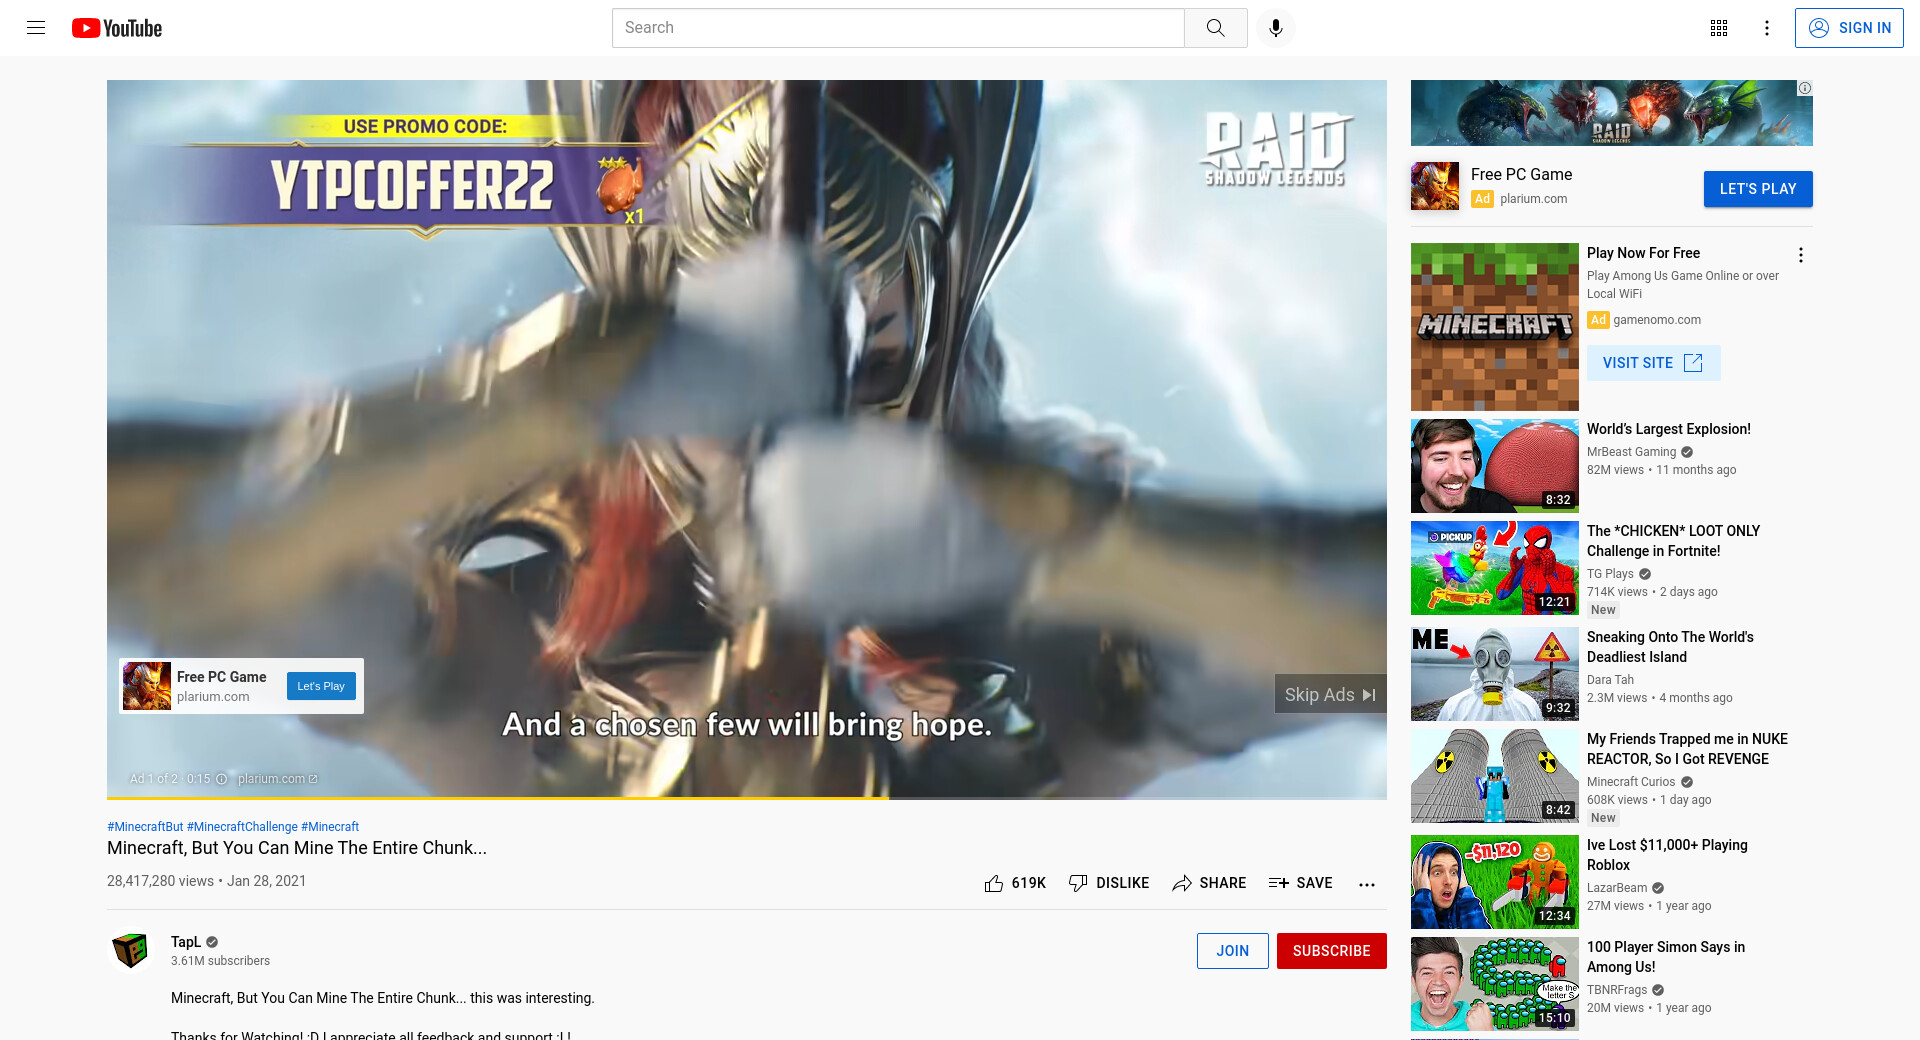This screenshot has height=1040, width=1920.
Task: Click the Dislike thumbs-down icon
Action: point(1078,883)
